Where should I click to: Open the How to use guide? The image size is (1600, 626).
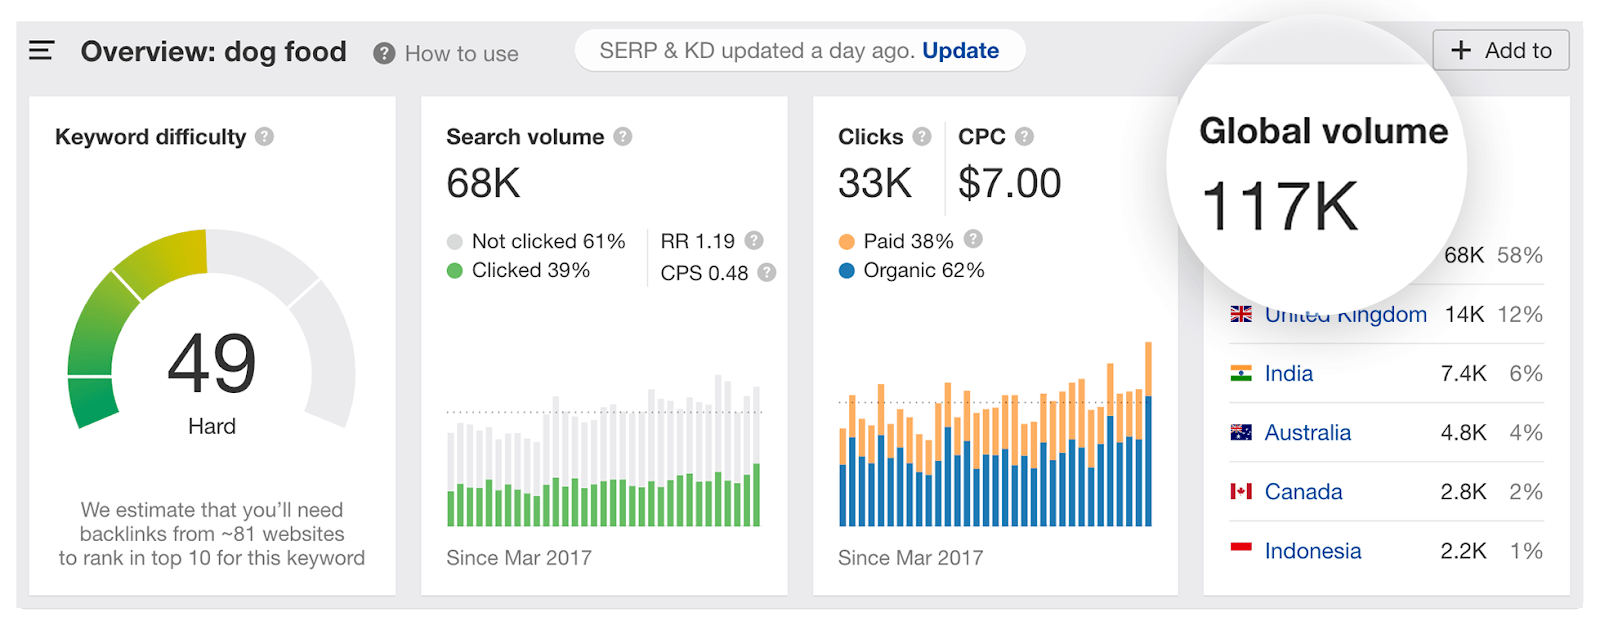point(461,54)
